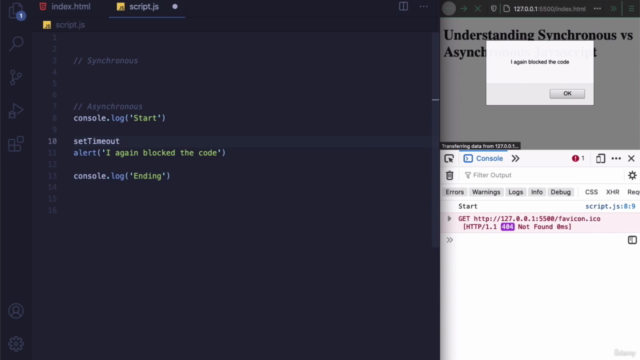Open the Search view in activity bar
Screen dimensions: 640x360
[x=16, y=43]
